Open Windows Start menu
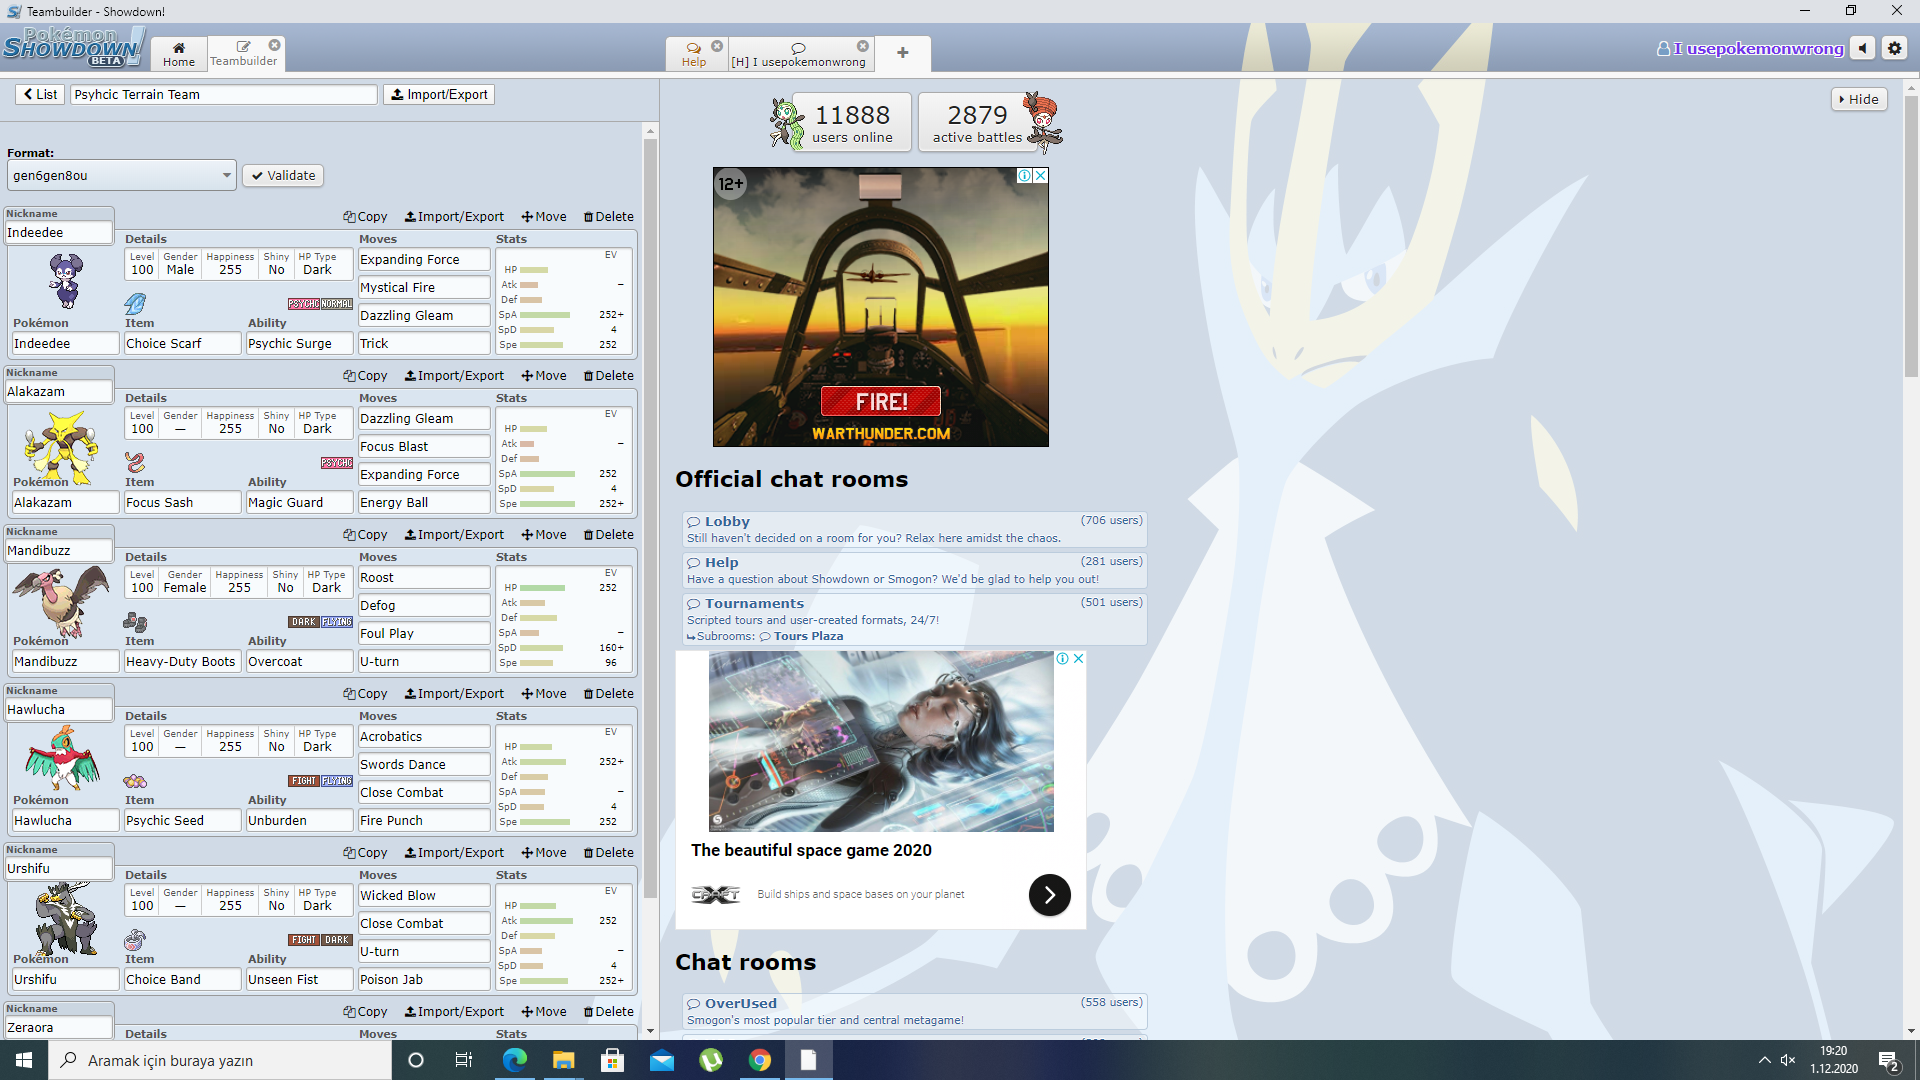The width and height of the screenshot is (1920, 1080). [x=24, y=1060]
